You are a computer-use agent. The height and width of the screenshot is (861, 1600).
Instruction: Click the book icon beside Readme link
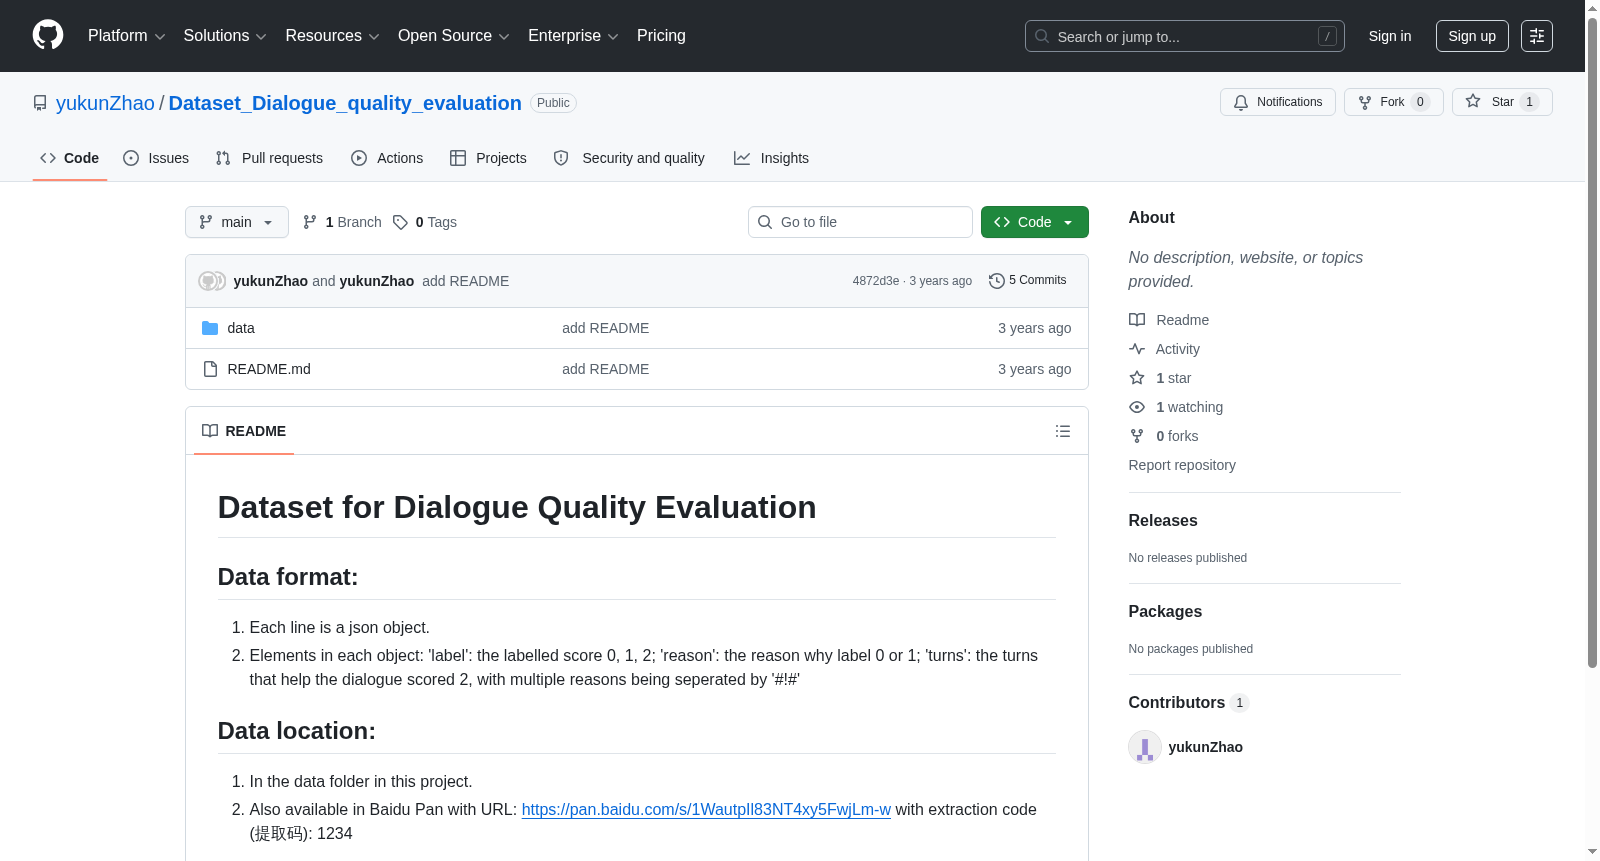click(1137, 320)
